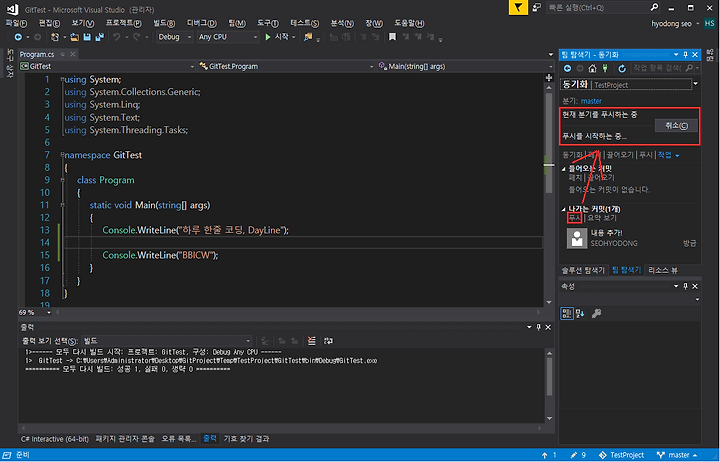Click the Property Pages wrench icon
This screenshot has width=720, height=462.
point(596,314)
